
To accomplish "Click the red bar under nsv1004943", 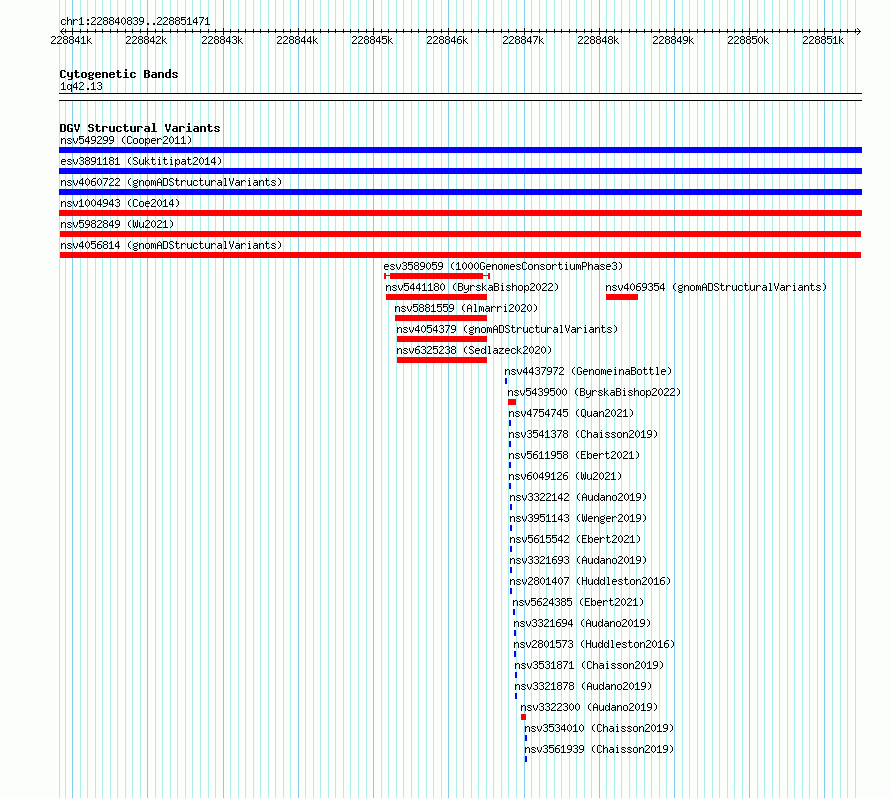I will [x=460, y=213].
